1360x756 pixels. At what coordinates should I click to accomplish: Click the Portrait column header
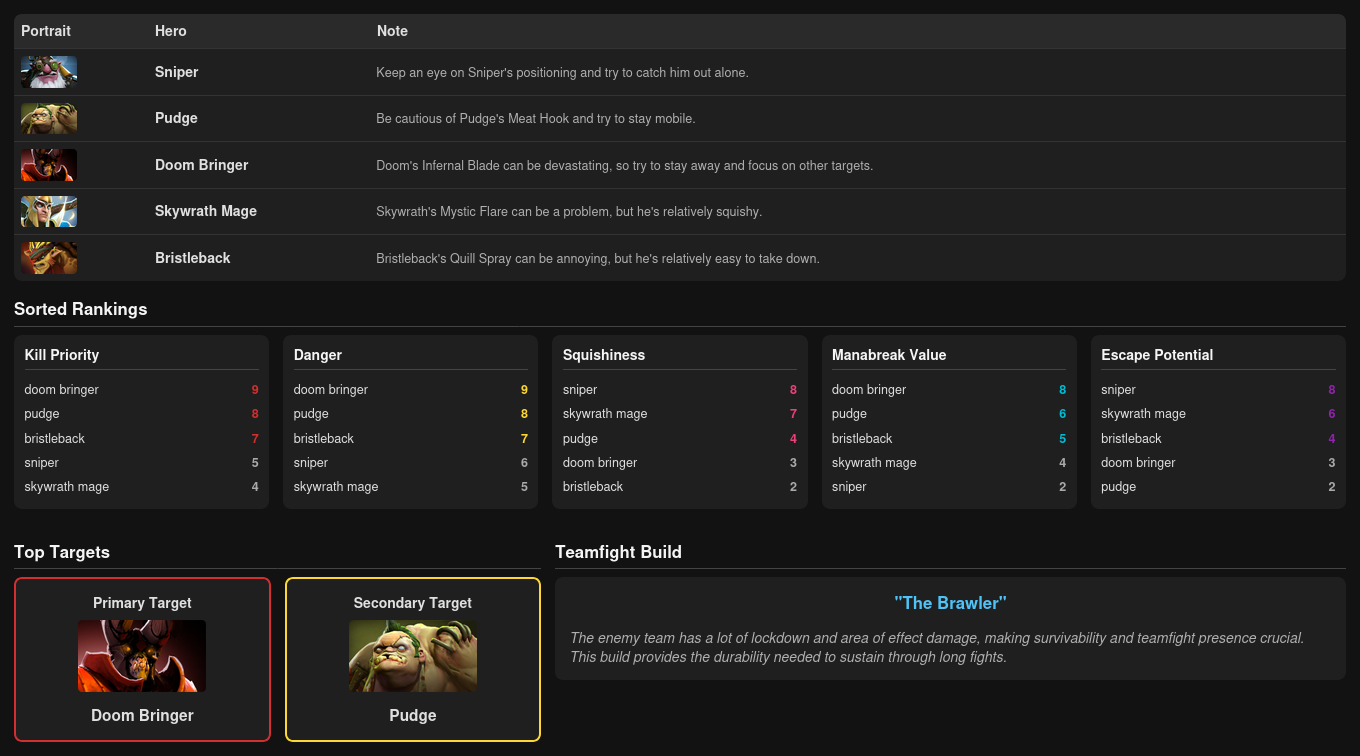click(46, 31)
